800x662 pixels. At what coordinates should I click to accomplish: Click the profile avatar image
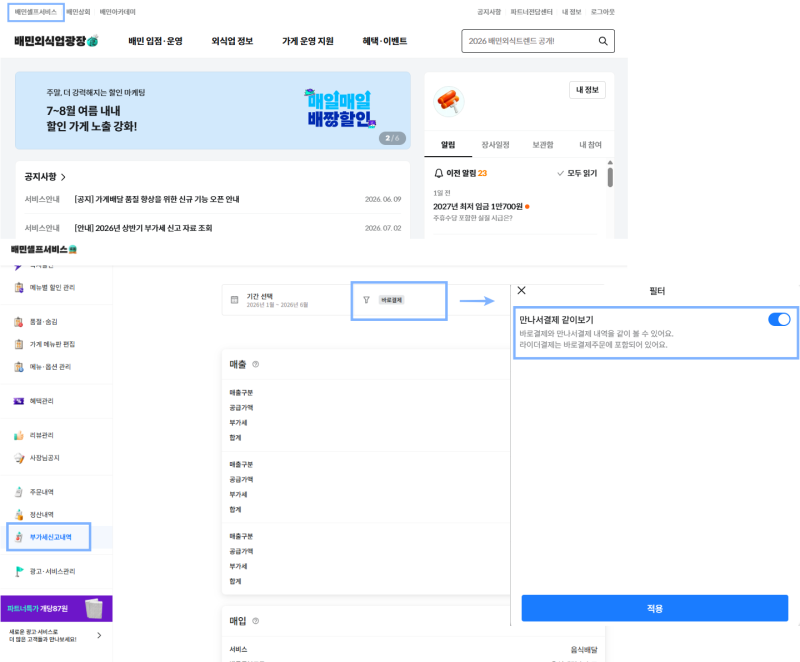tap(448, 101)
